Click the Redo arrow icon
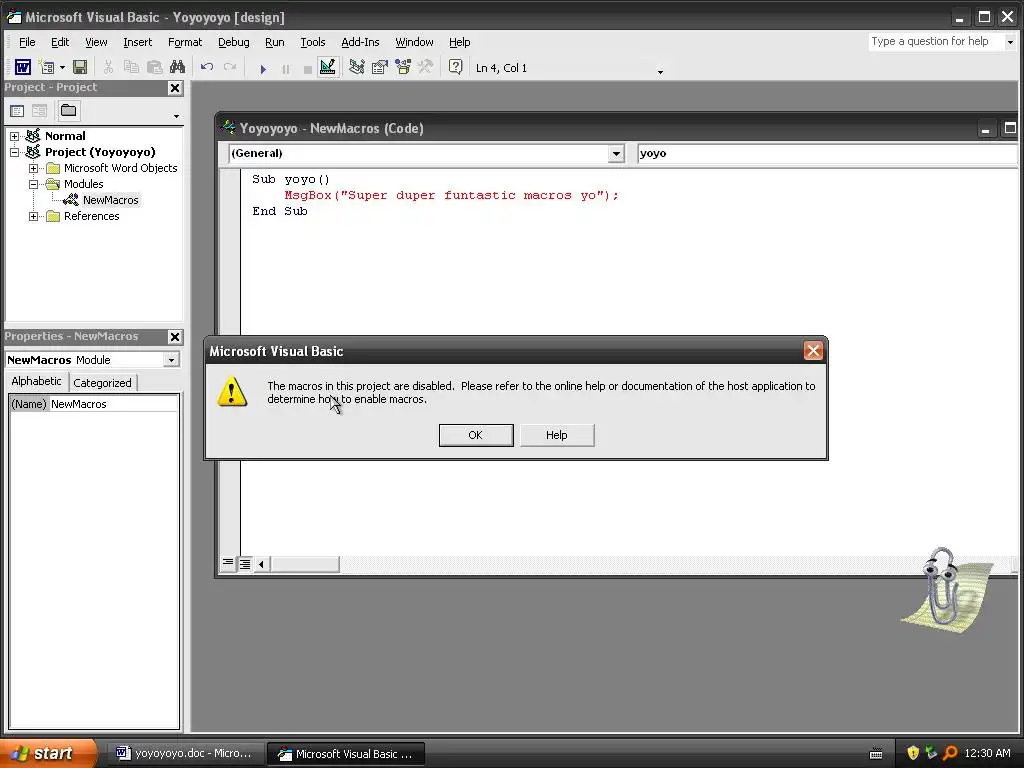Image resolution: width=1024 pixels, height=768 pixels. point(230,67)
